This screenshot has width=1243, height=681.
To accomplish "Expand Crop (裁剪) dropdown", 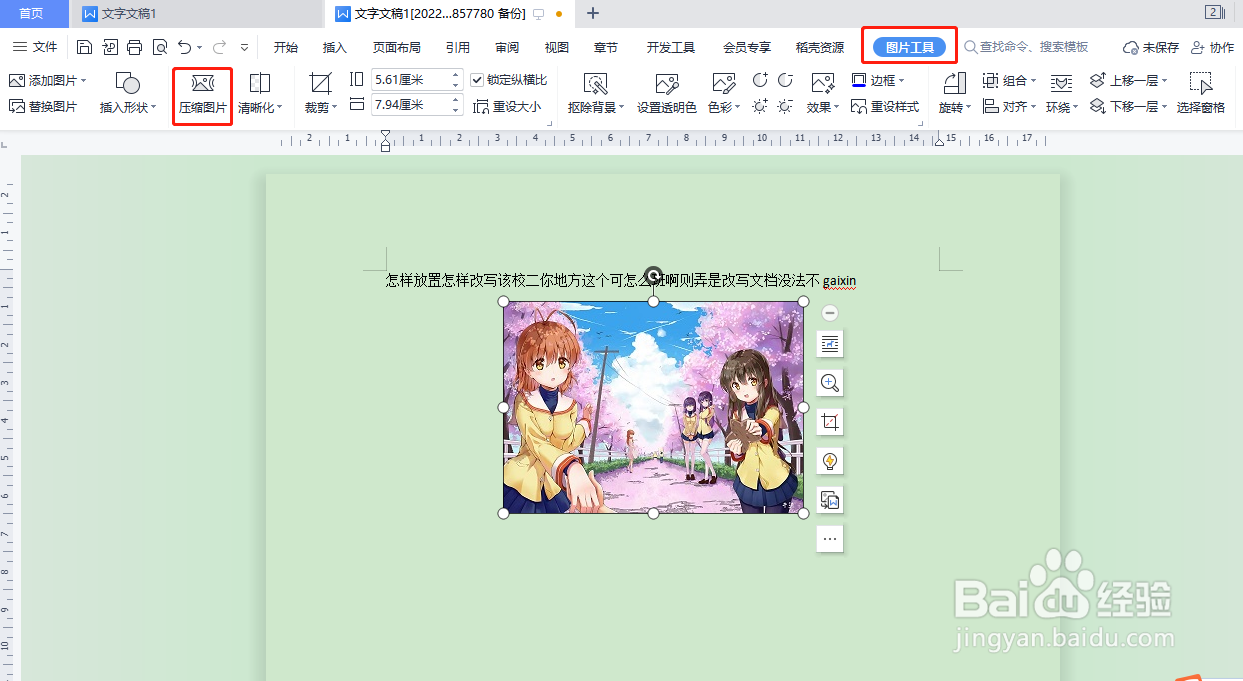I will point(335,107).
